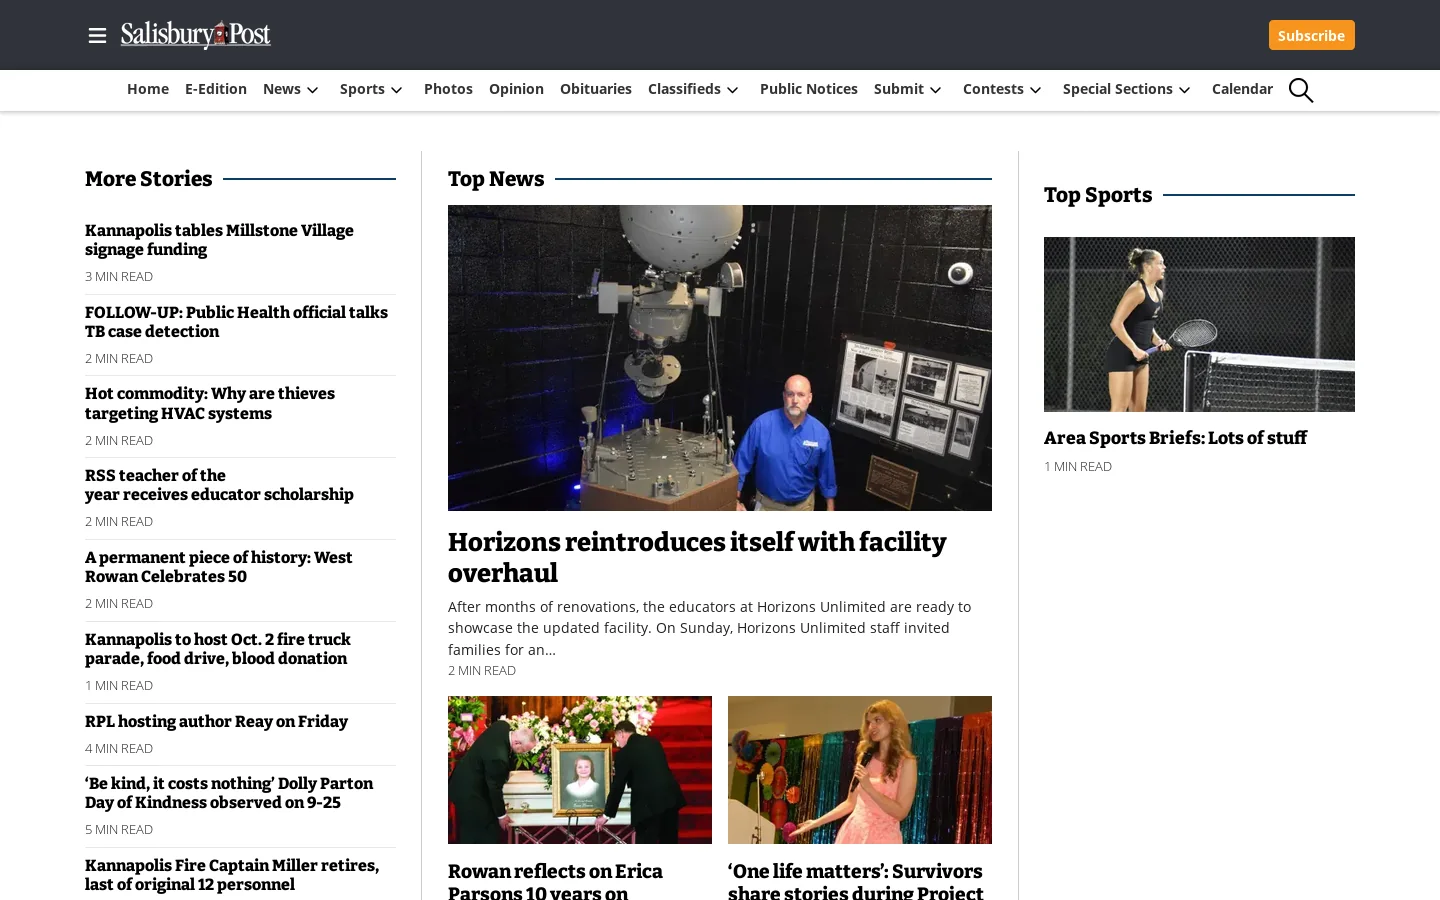Viewport: 1440px width, 900px height.
Task: Open the Special Sections menu label
Action: (x=1118, y=89)
